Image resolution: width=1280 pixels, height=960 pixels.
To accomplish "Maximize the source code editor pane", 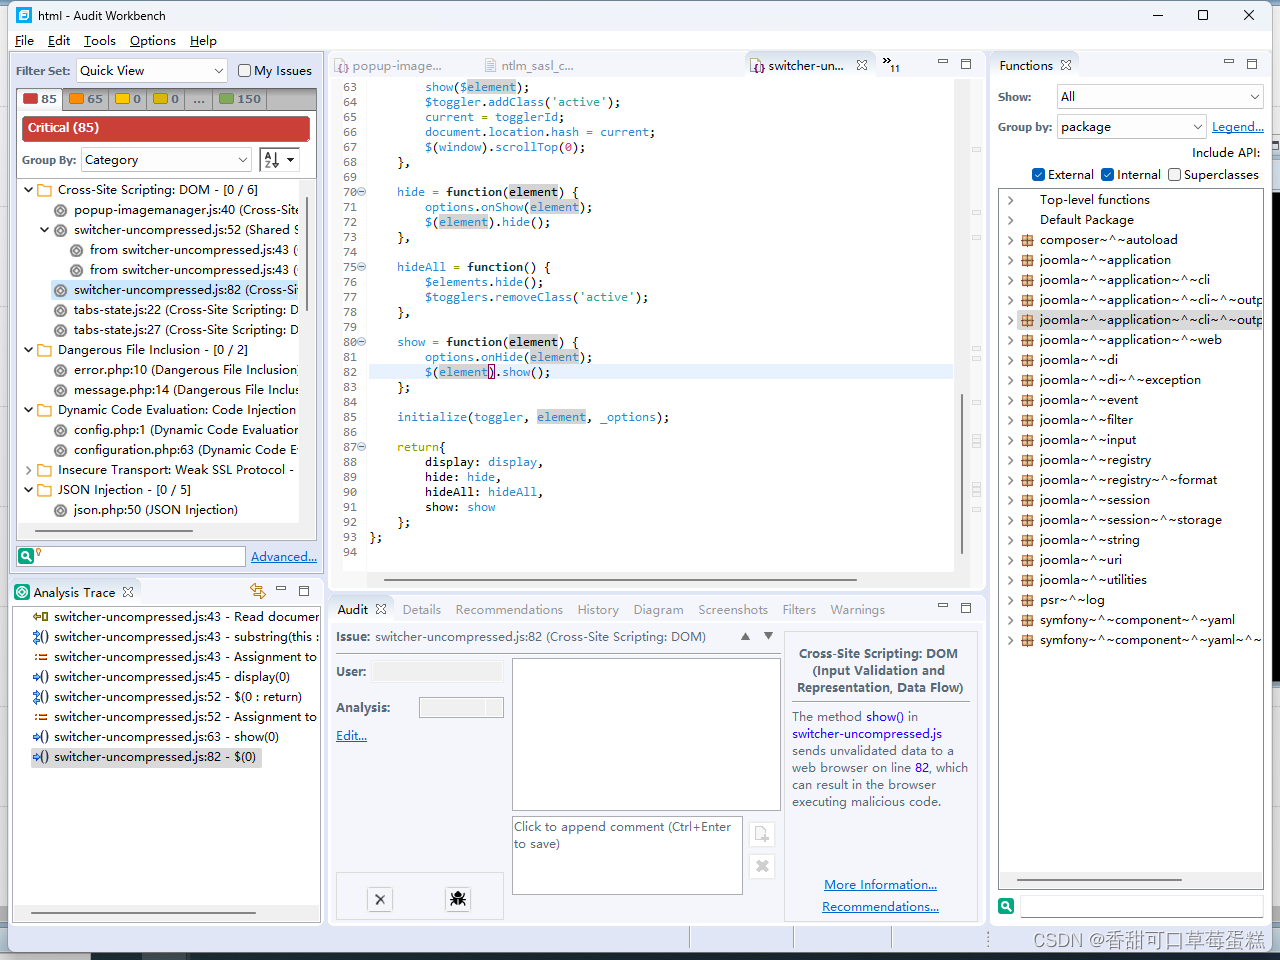I will [966, 64].
